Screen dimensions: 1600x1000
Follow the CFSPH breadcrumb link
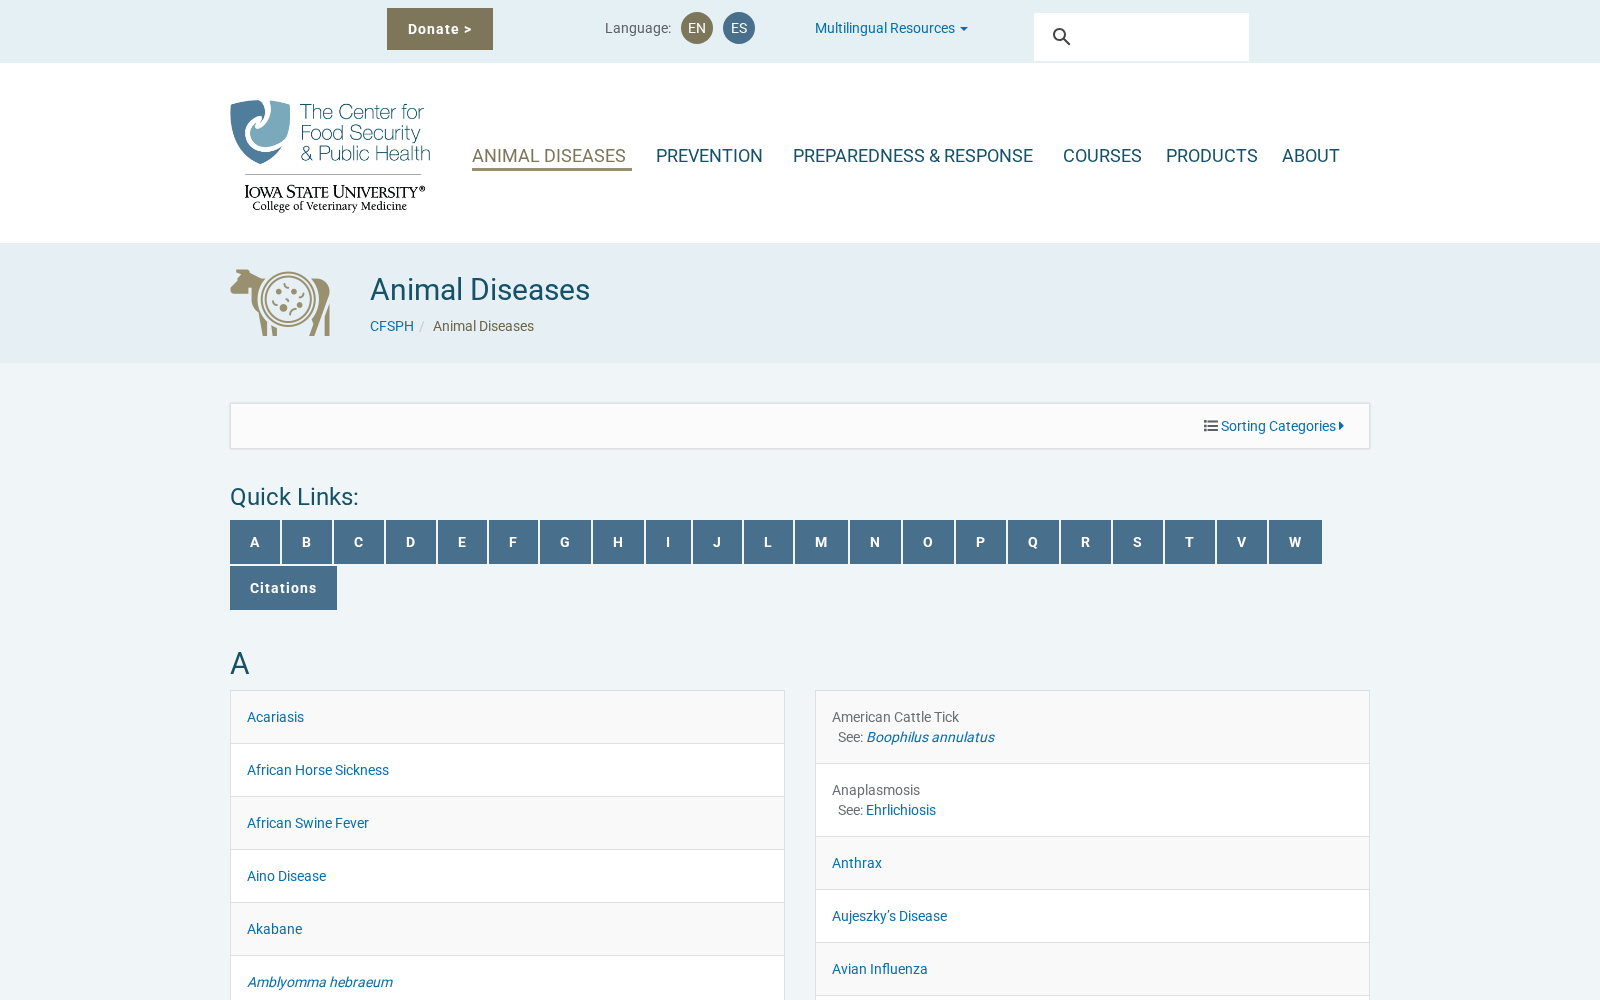pos(392,326)
